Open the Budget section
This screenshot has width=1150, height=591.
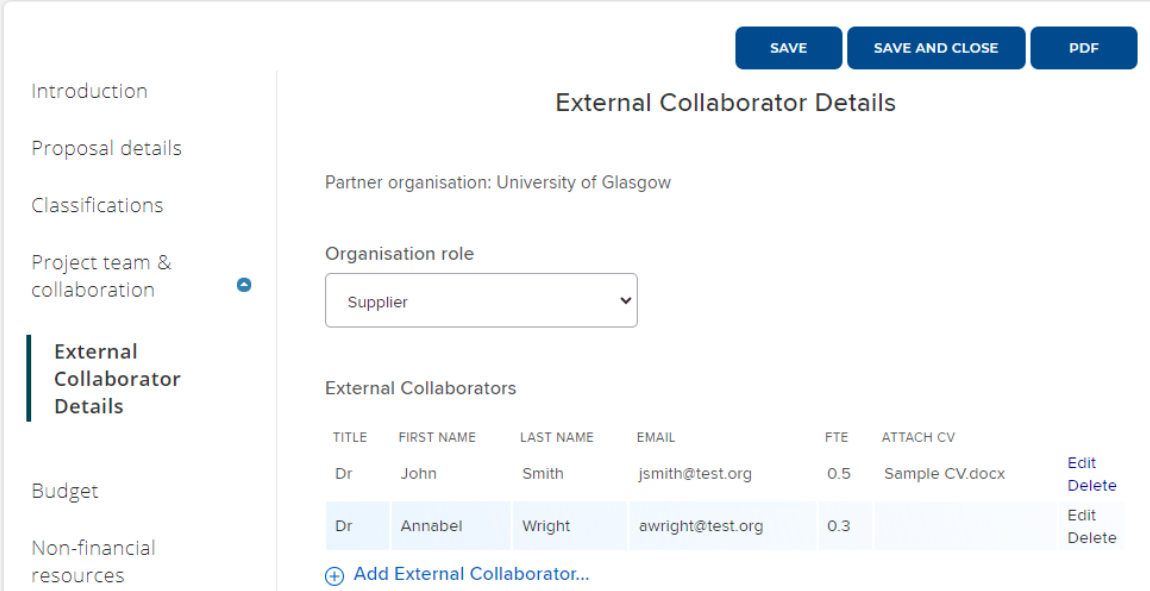[65, 491]
